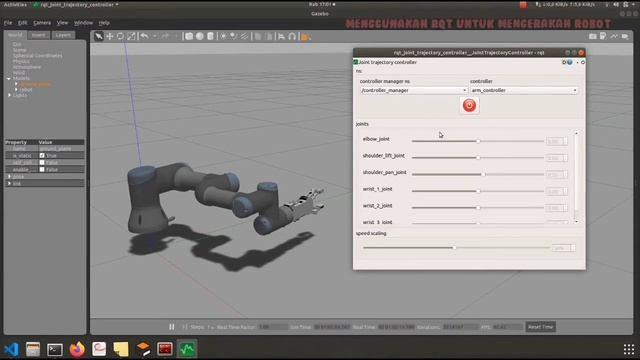Open the undo history dropdown arrow
Viewport: 640px width, 360px height.
point(155,37)
